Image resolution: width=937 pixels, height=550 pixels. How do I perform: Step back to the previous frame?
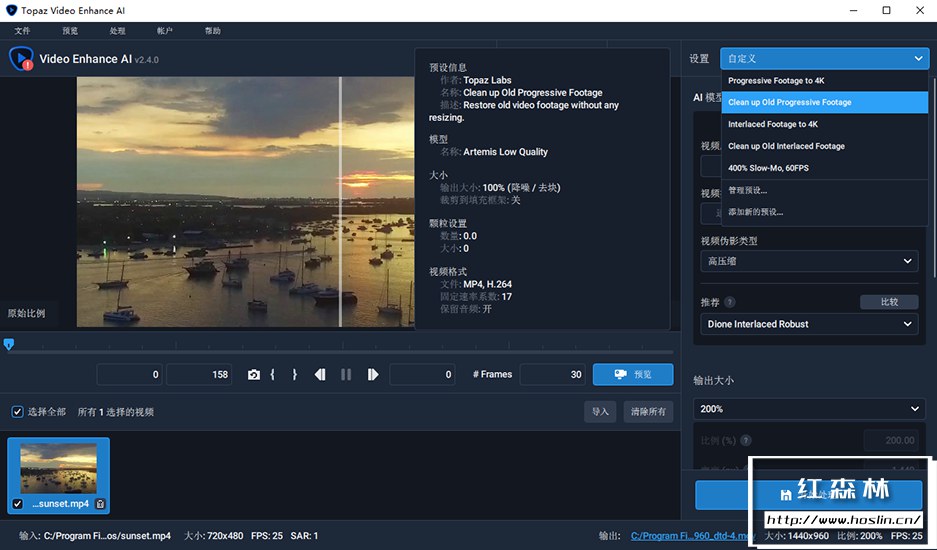[x=320, y=375]
